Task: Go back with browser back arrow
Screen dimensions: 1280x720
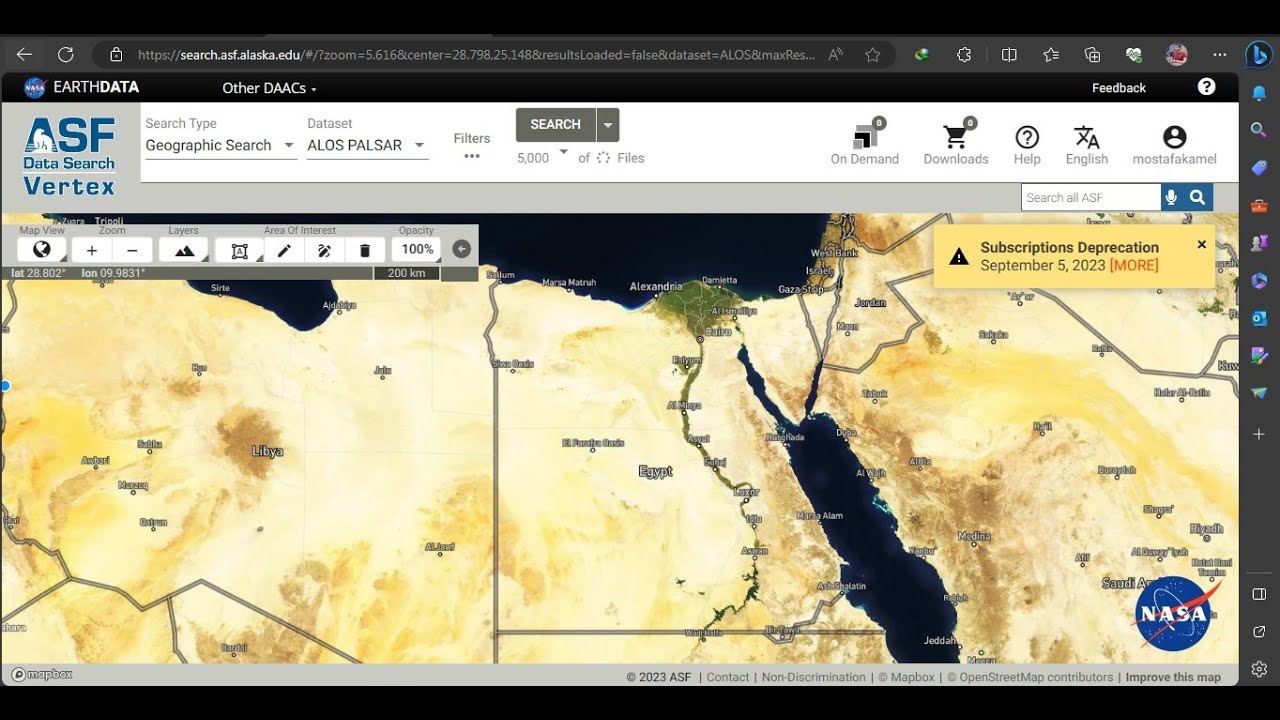Action: tap(25, 55)
